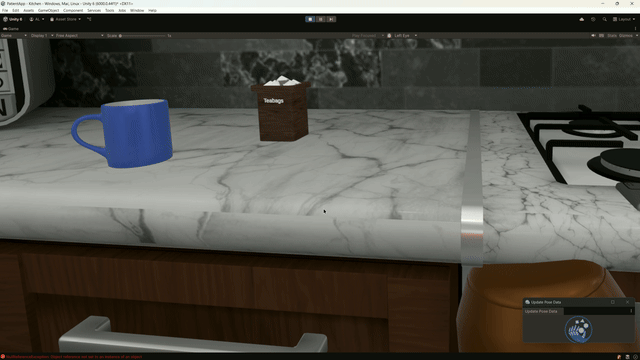Open the Window menu
The image size is (640, 360).
[x=137, y=10]
